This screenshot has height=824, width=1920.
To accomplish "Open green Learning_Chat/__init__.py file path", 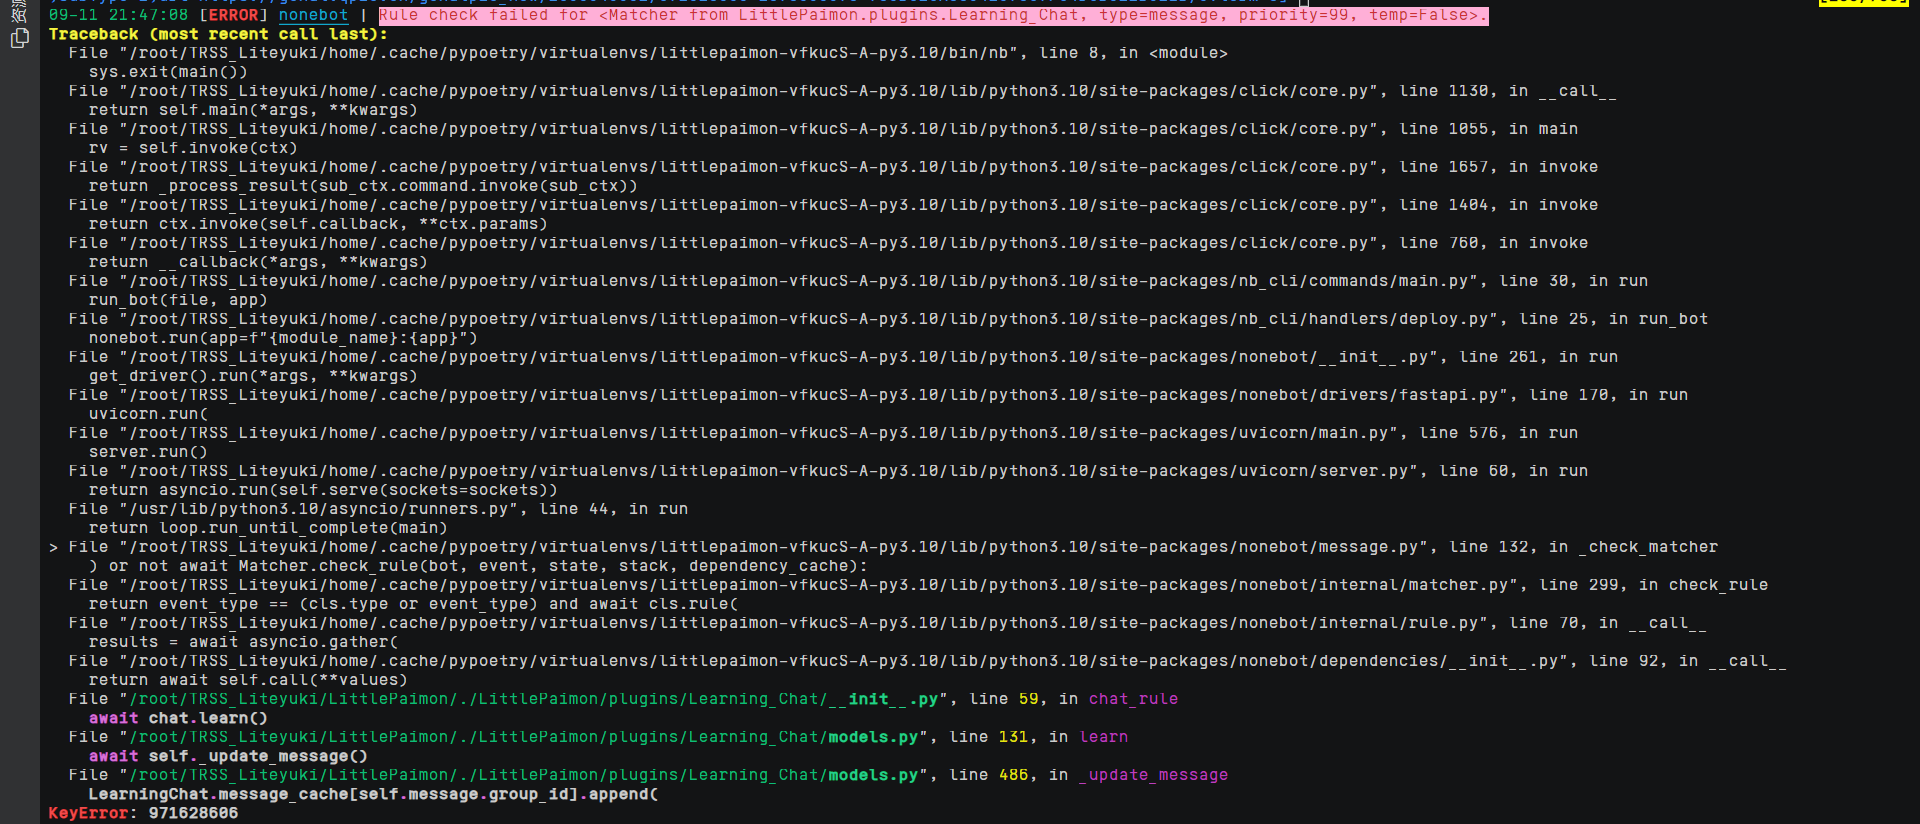I will 533,699.
